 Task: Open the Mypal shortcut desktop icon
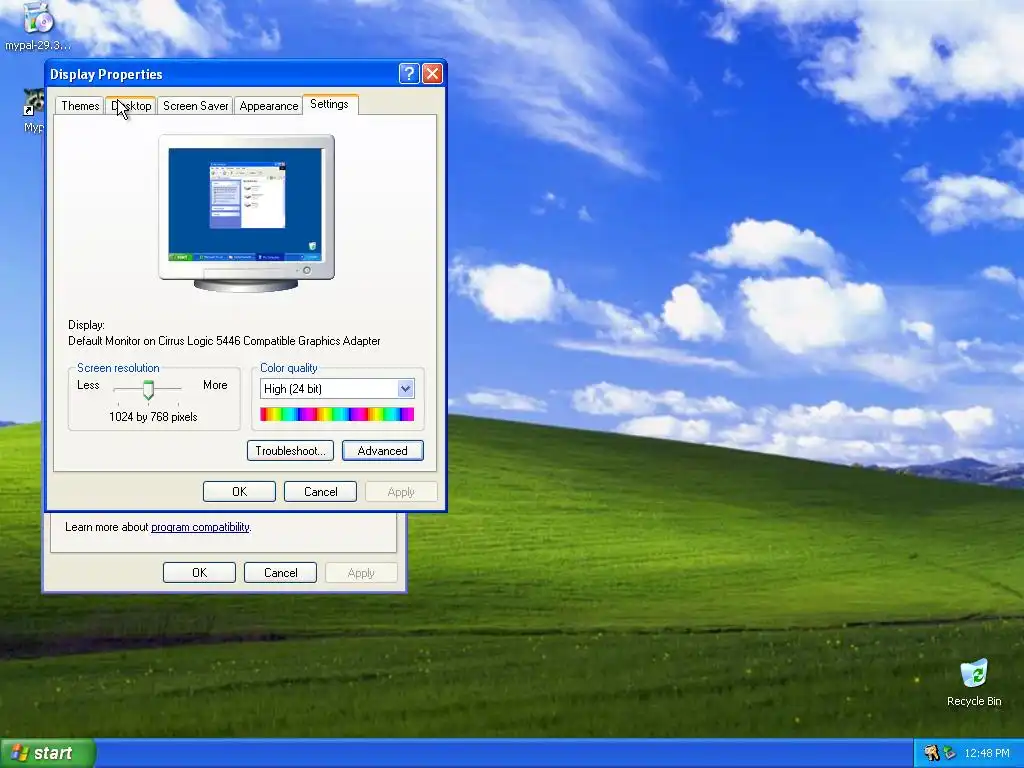pos(34,111)
